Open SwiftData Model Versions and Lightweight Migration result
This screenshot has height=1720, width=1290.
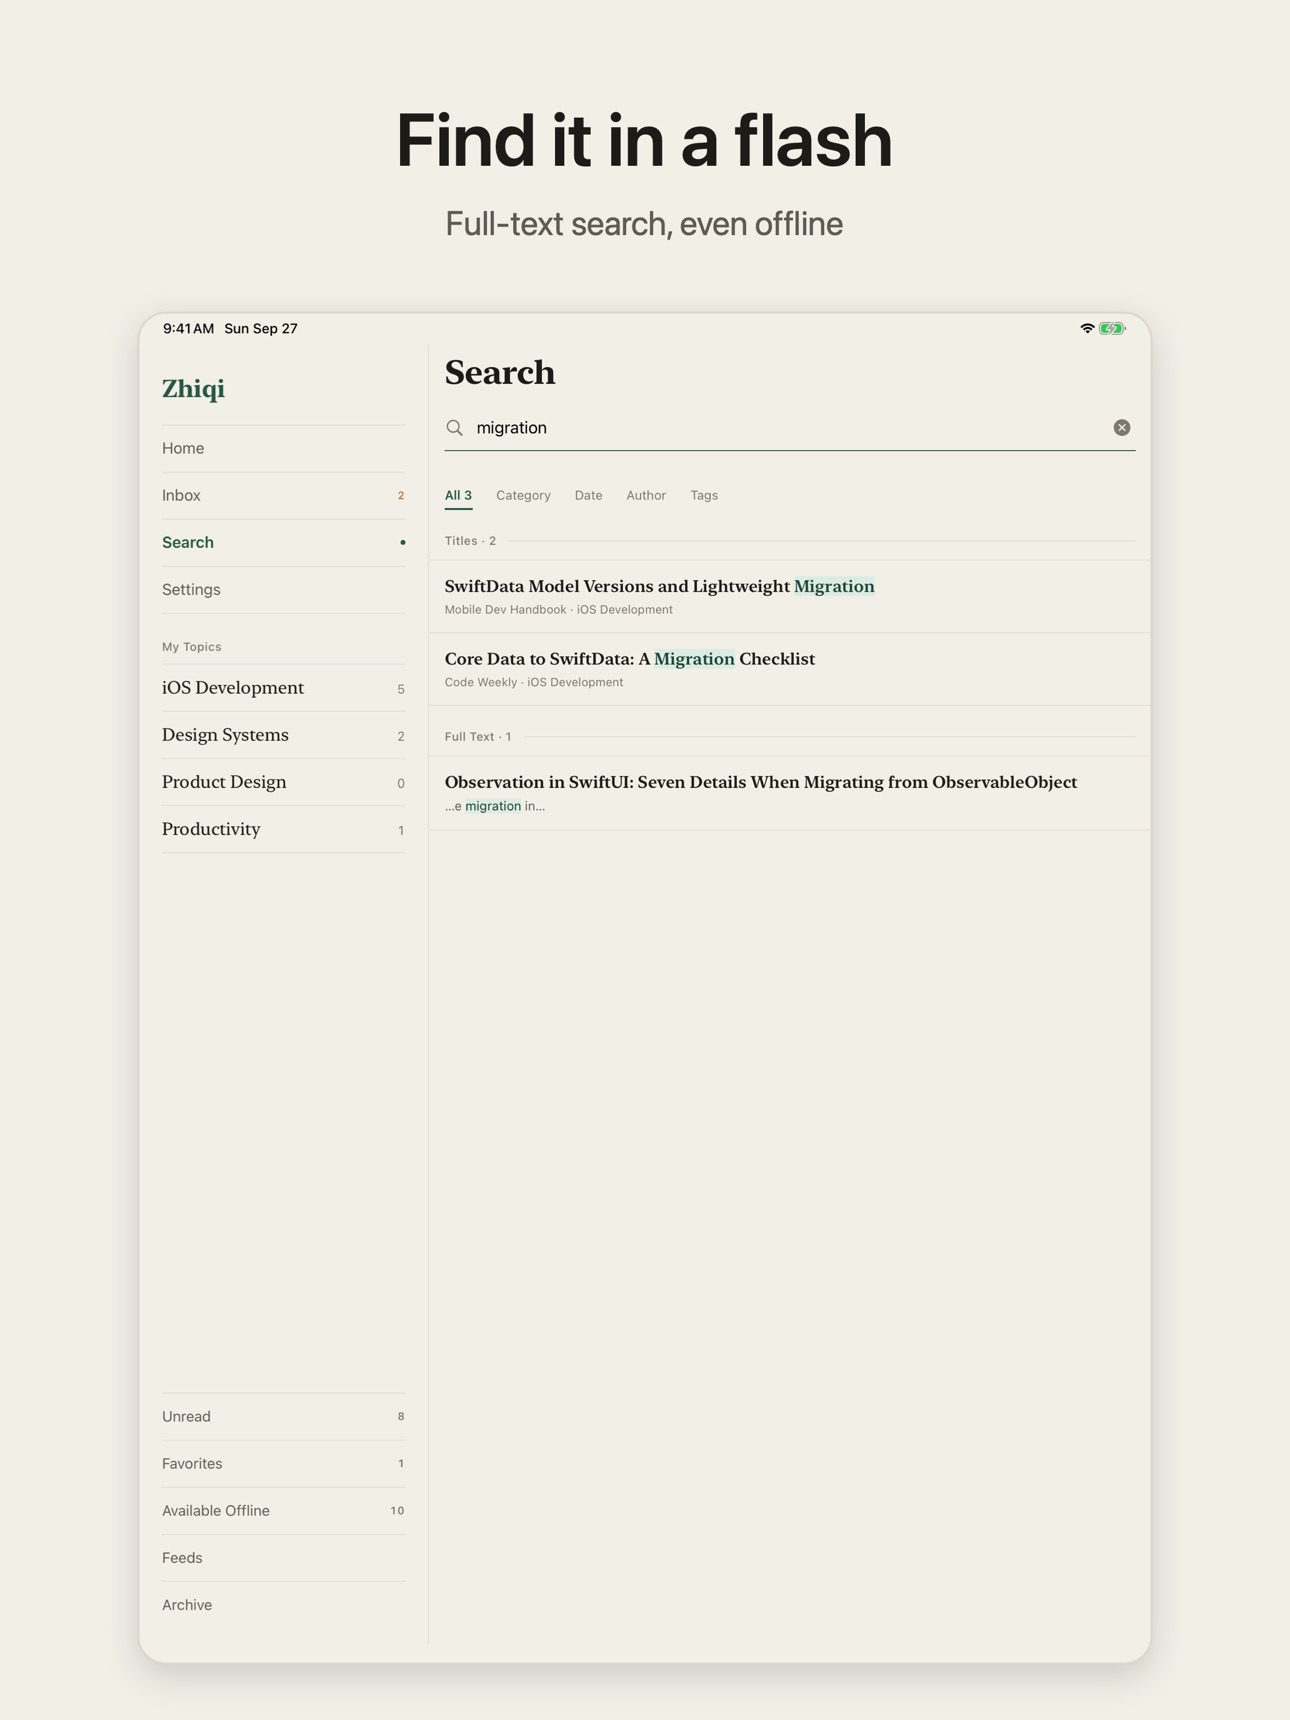tap(790, 596)
